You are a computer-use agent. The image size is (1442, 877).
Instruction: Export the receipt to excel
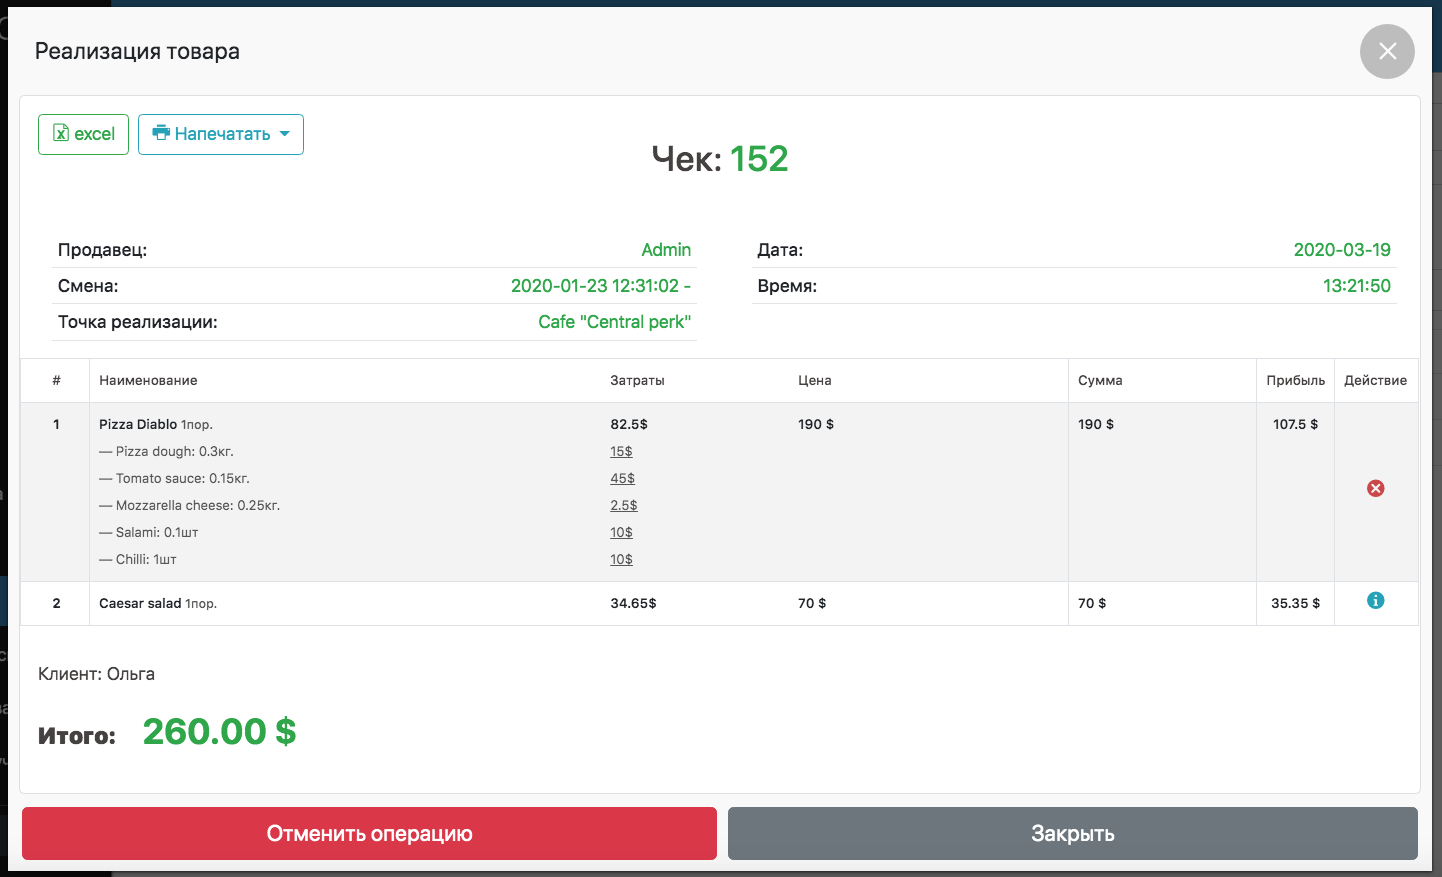tap(84, 134)
